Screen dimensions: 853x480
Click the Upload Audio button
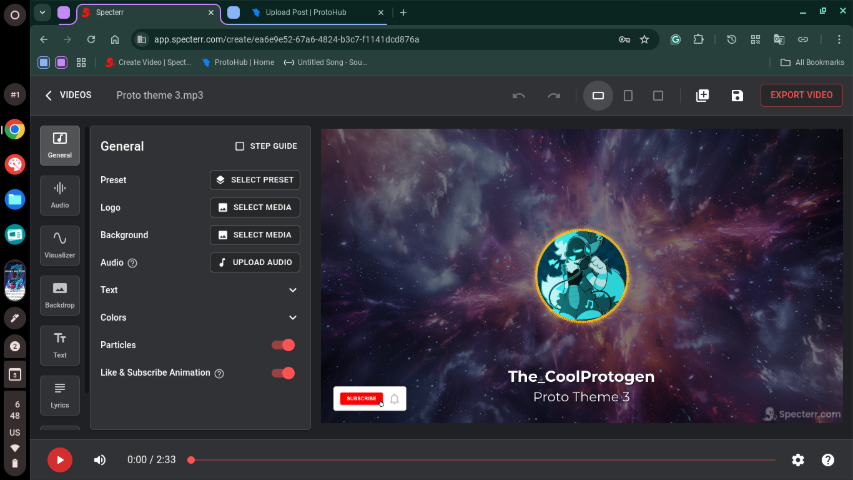click(x=255, y=263)
